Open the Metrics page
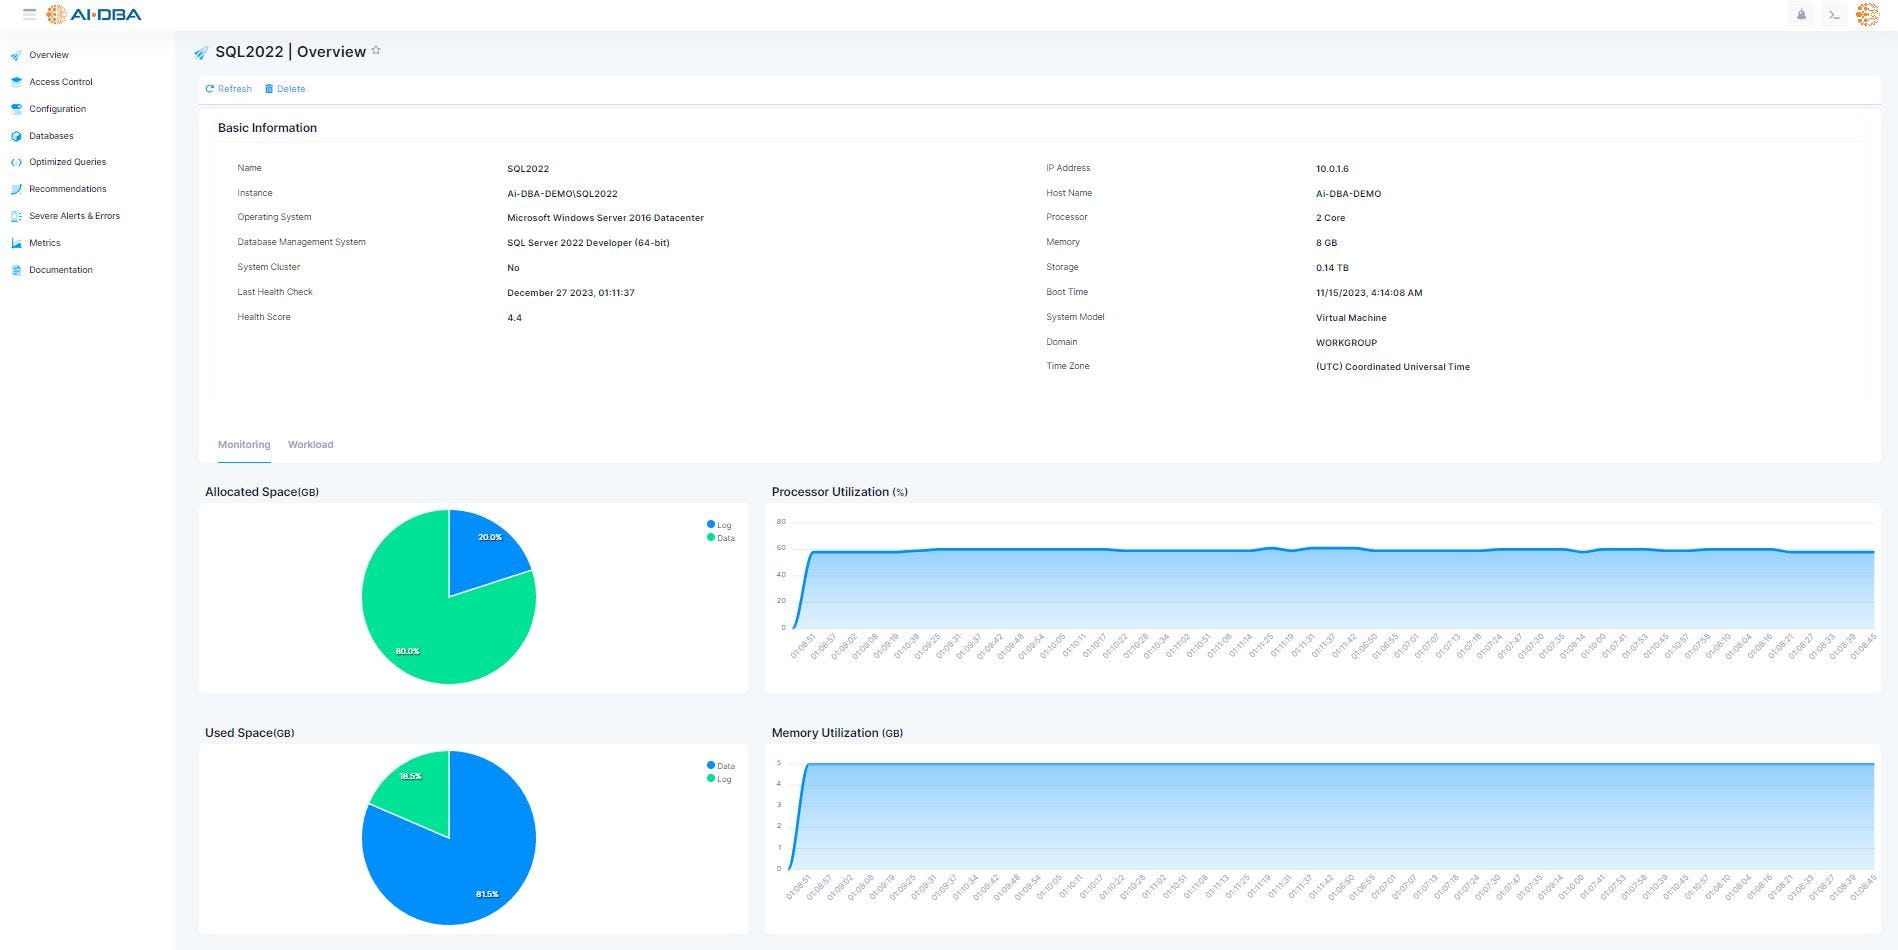 coord(45,242)
